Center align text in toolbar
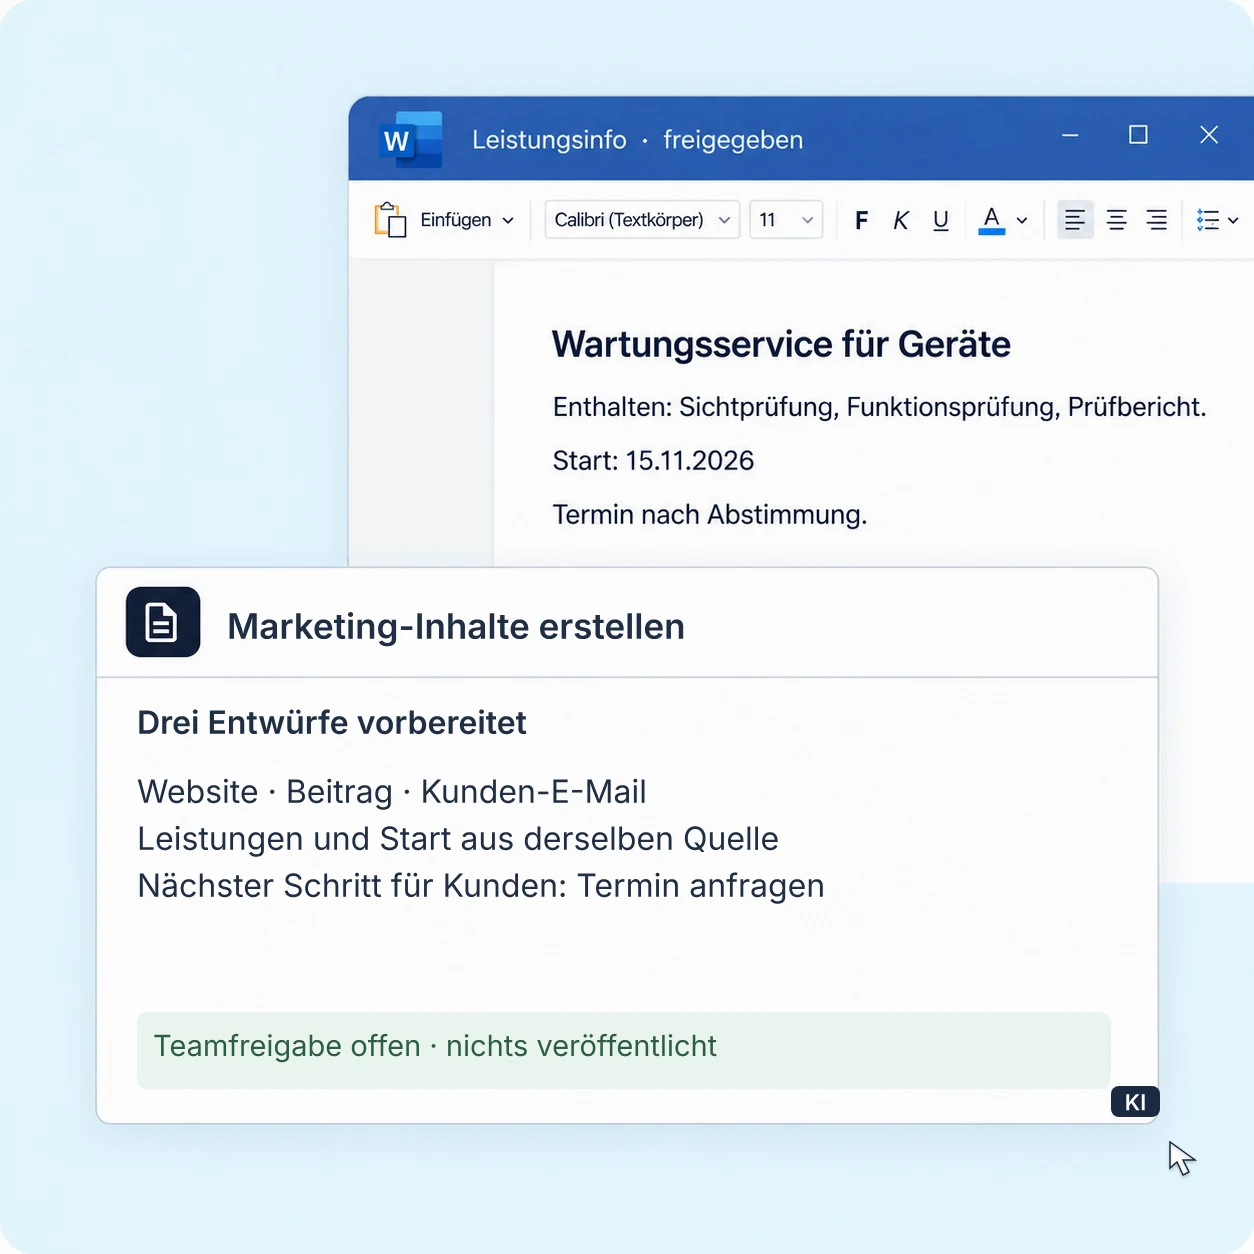 tap(1117, 220)
